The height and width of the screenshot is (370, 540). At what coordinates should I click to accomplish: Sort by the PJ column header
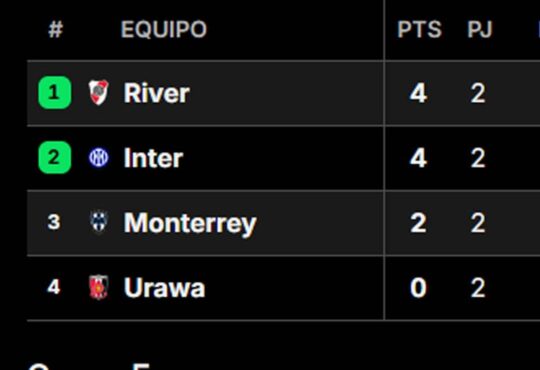point(480,29)
